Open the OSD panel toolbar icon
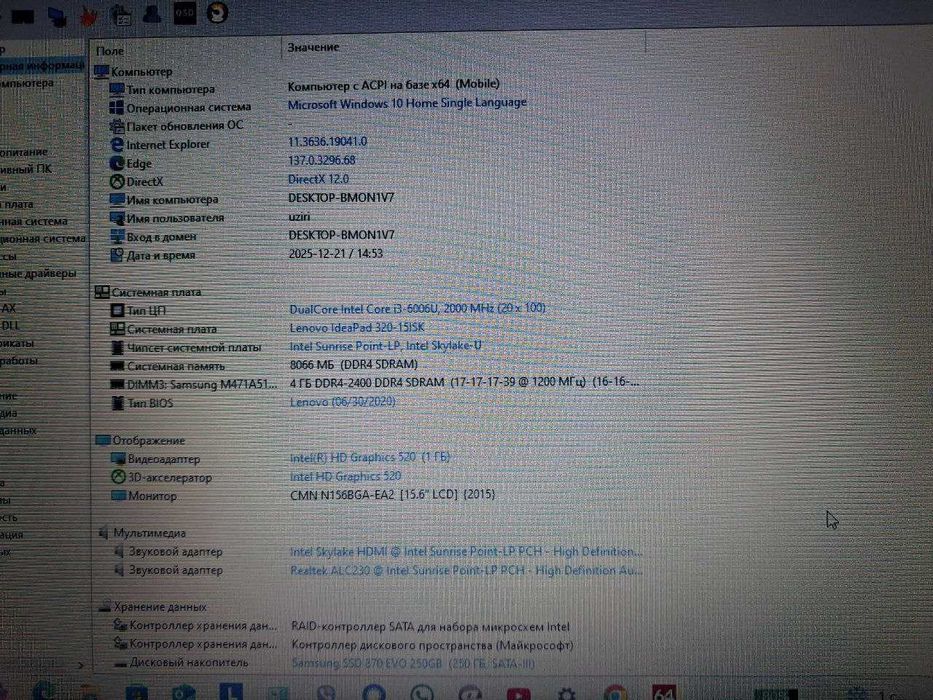The image size is (933, 700). (184, 12)
